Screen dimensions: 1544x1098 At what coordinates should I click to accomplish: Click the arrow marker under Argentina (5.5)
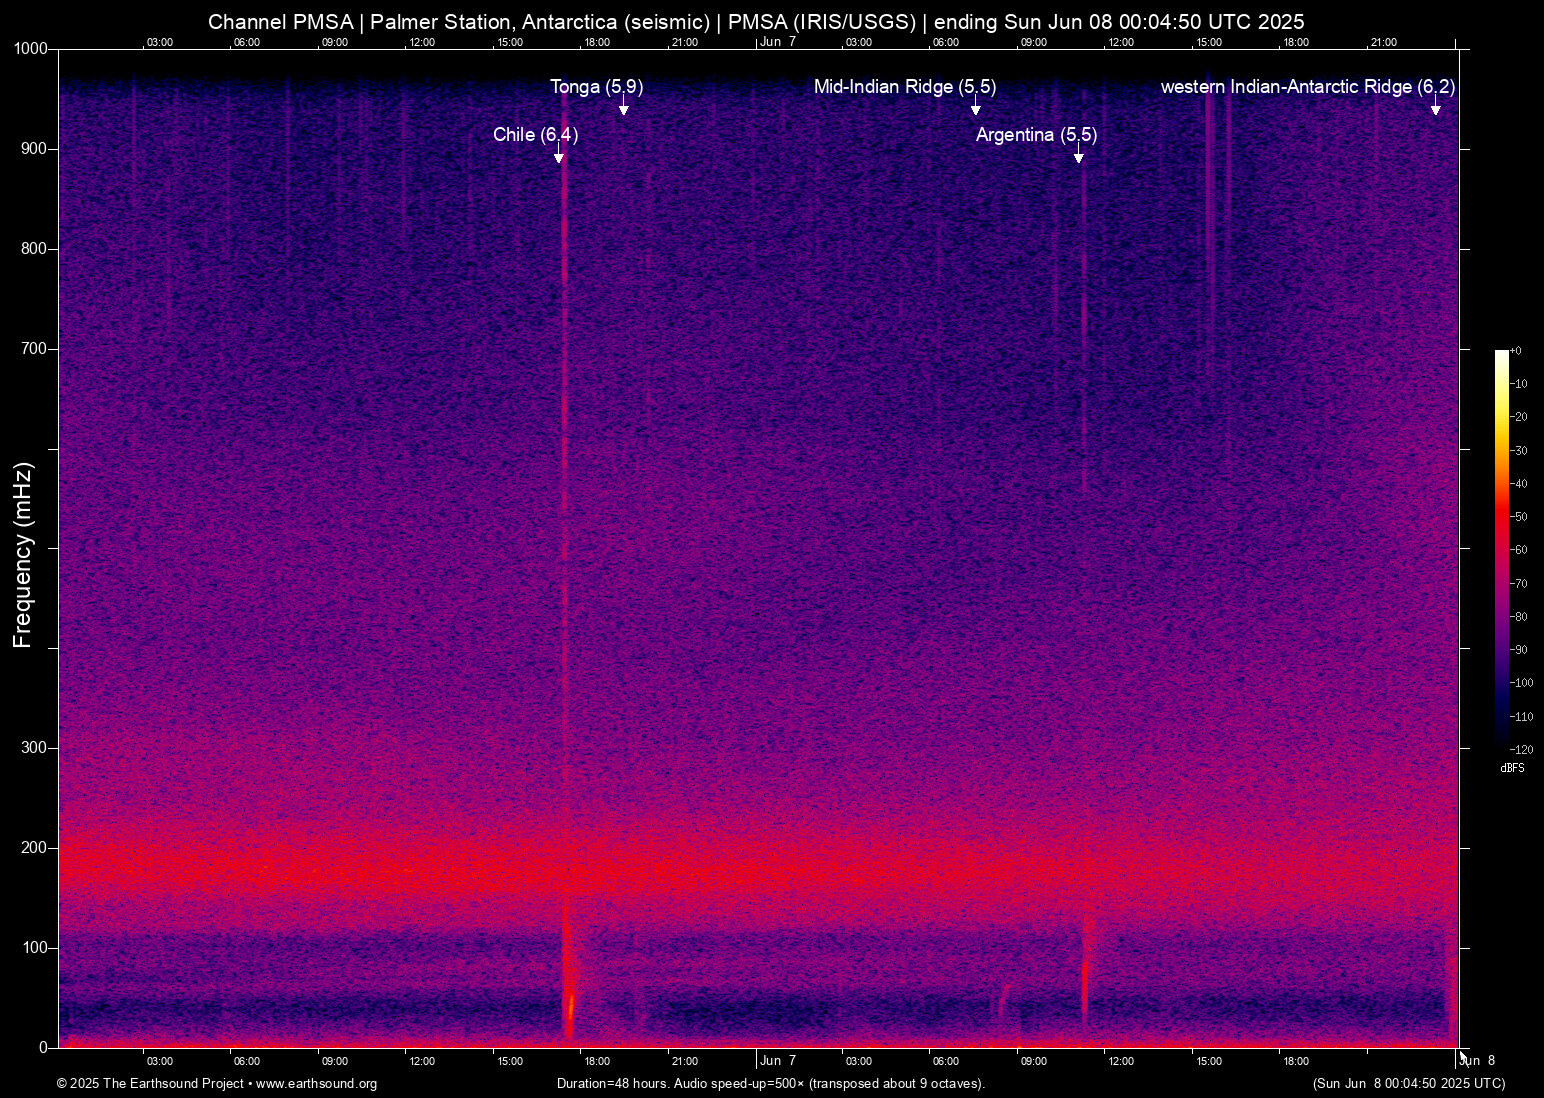click(1078, 155)
